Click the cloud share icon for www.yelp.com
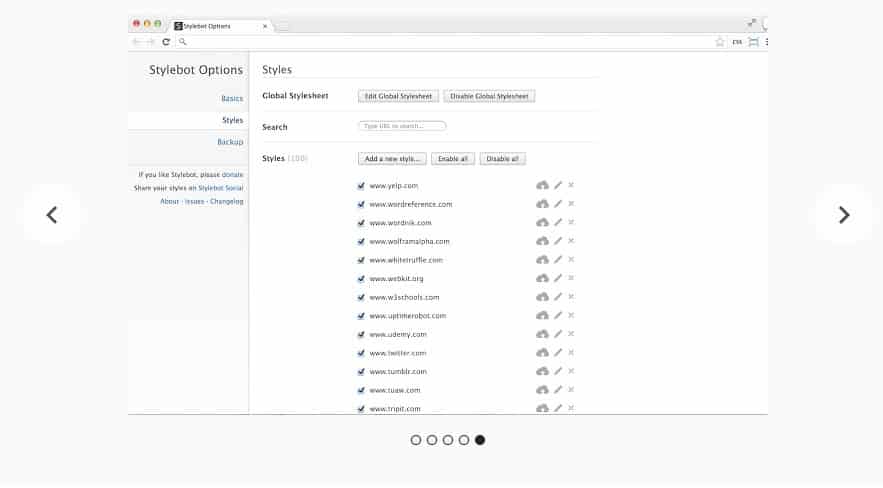 click(542, 185)
